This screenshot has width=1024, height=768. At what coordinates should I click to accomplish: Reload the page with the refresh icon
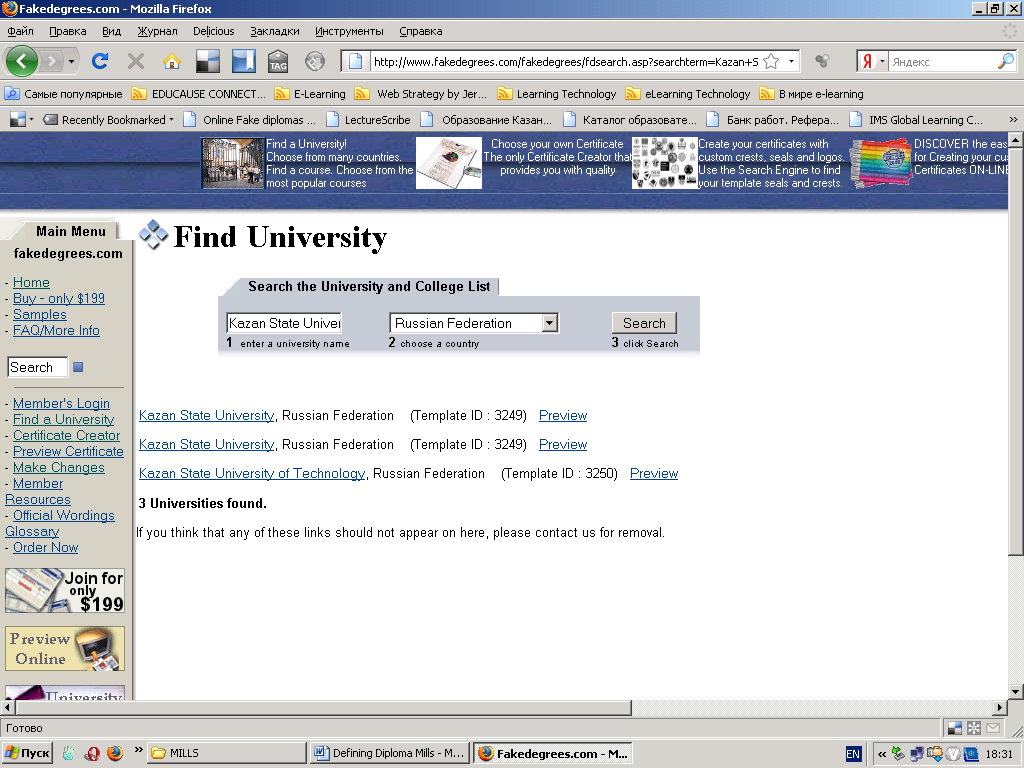point(100,61)
